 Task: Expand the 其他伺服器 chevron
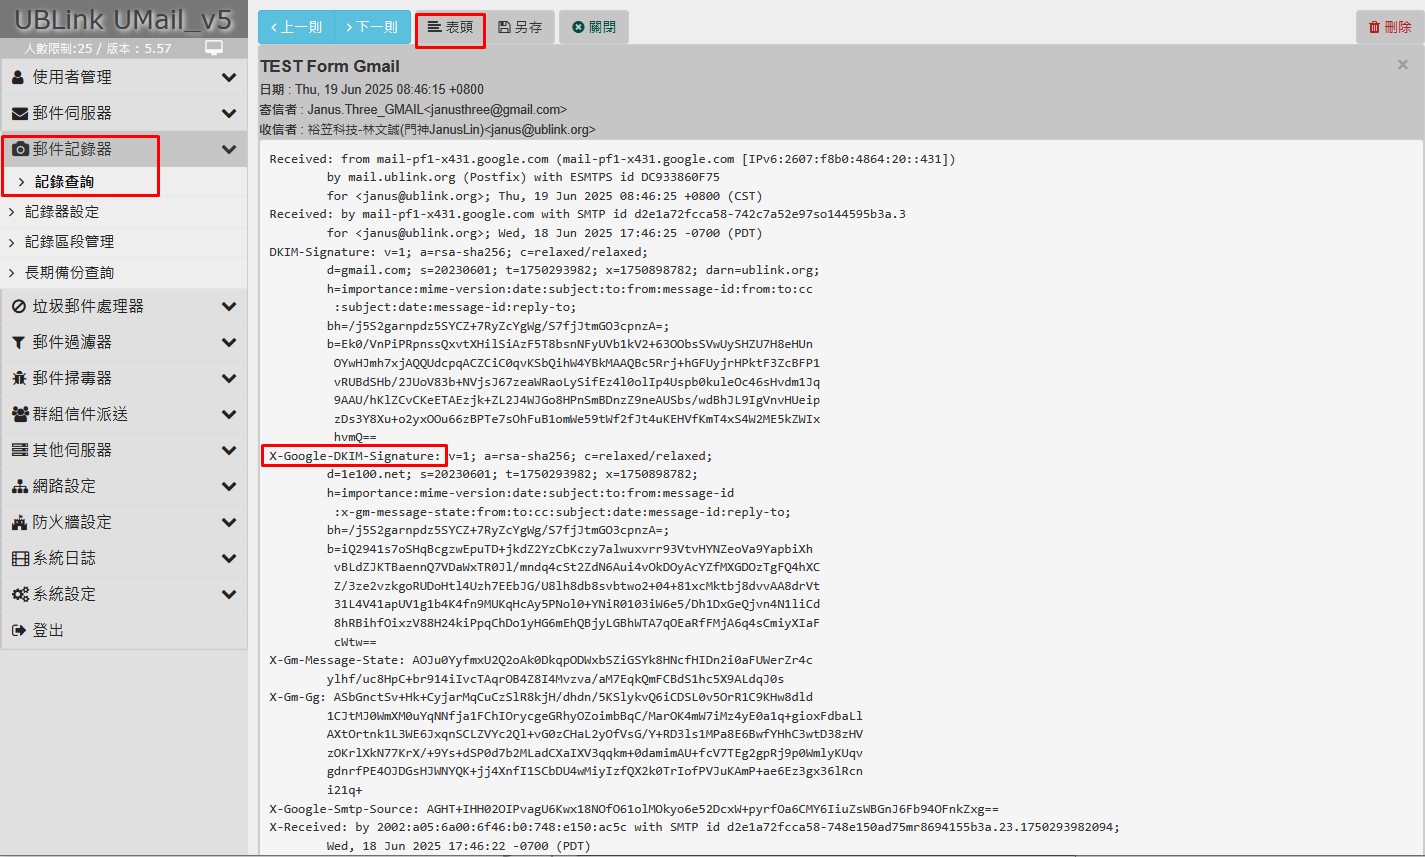(x=229, y=451)
